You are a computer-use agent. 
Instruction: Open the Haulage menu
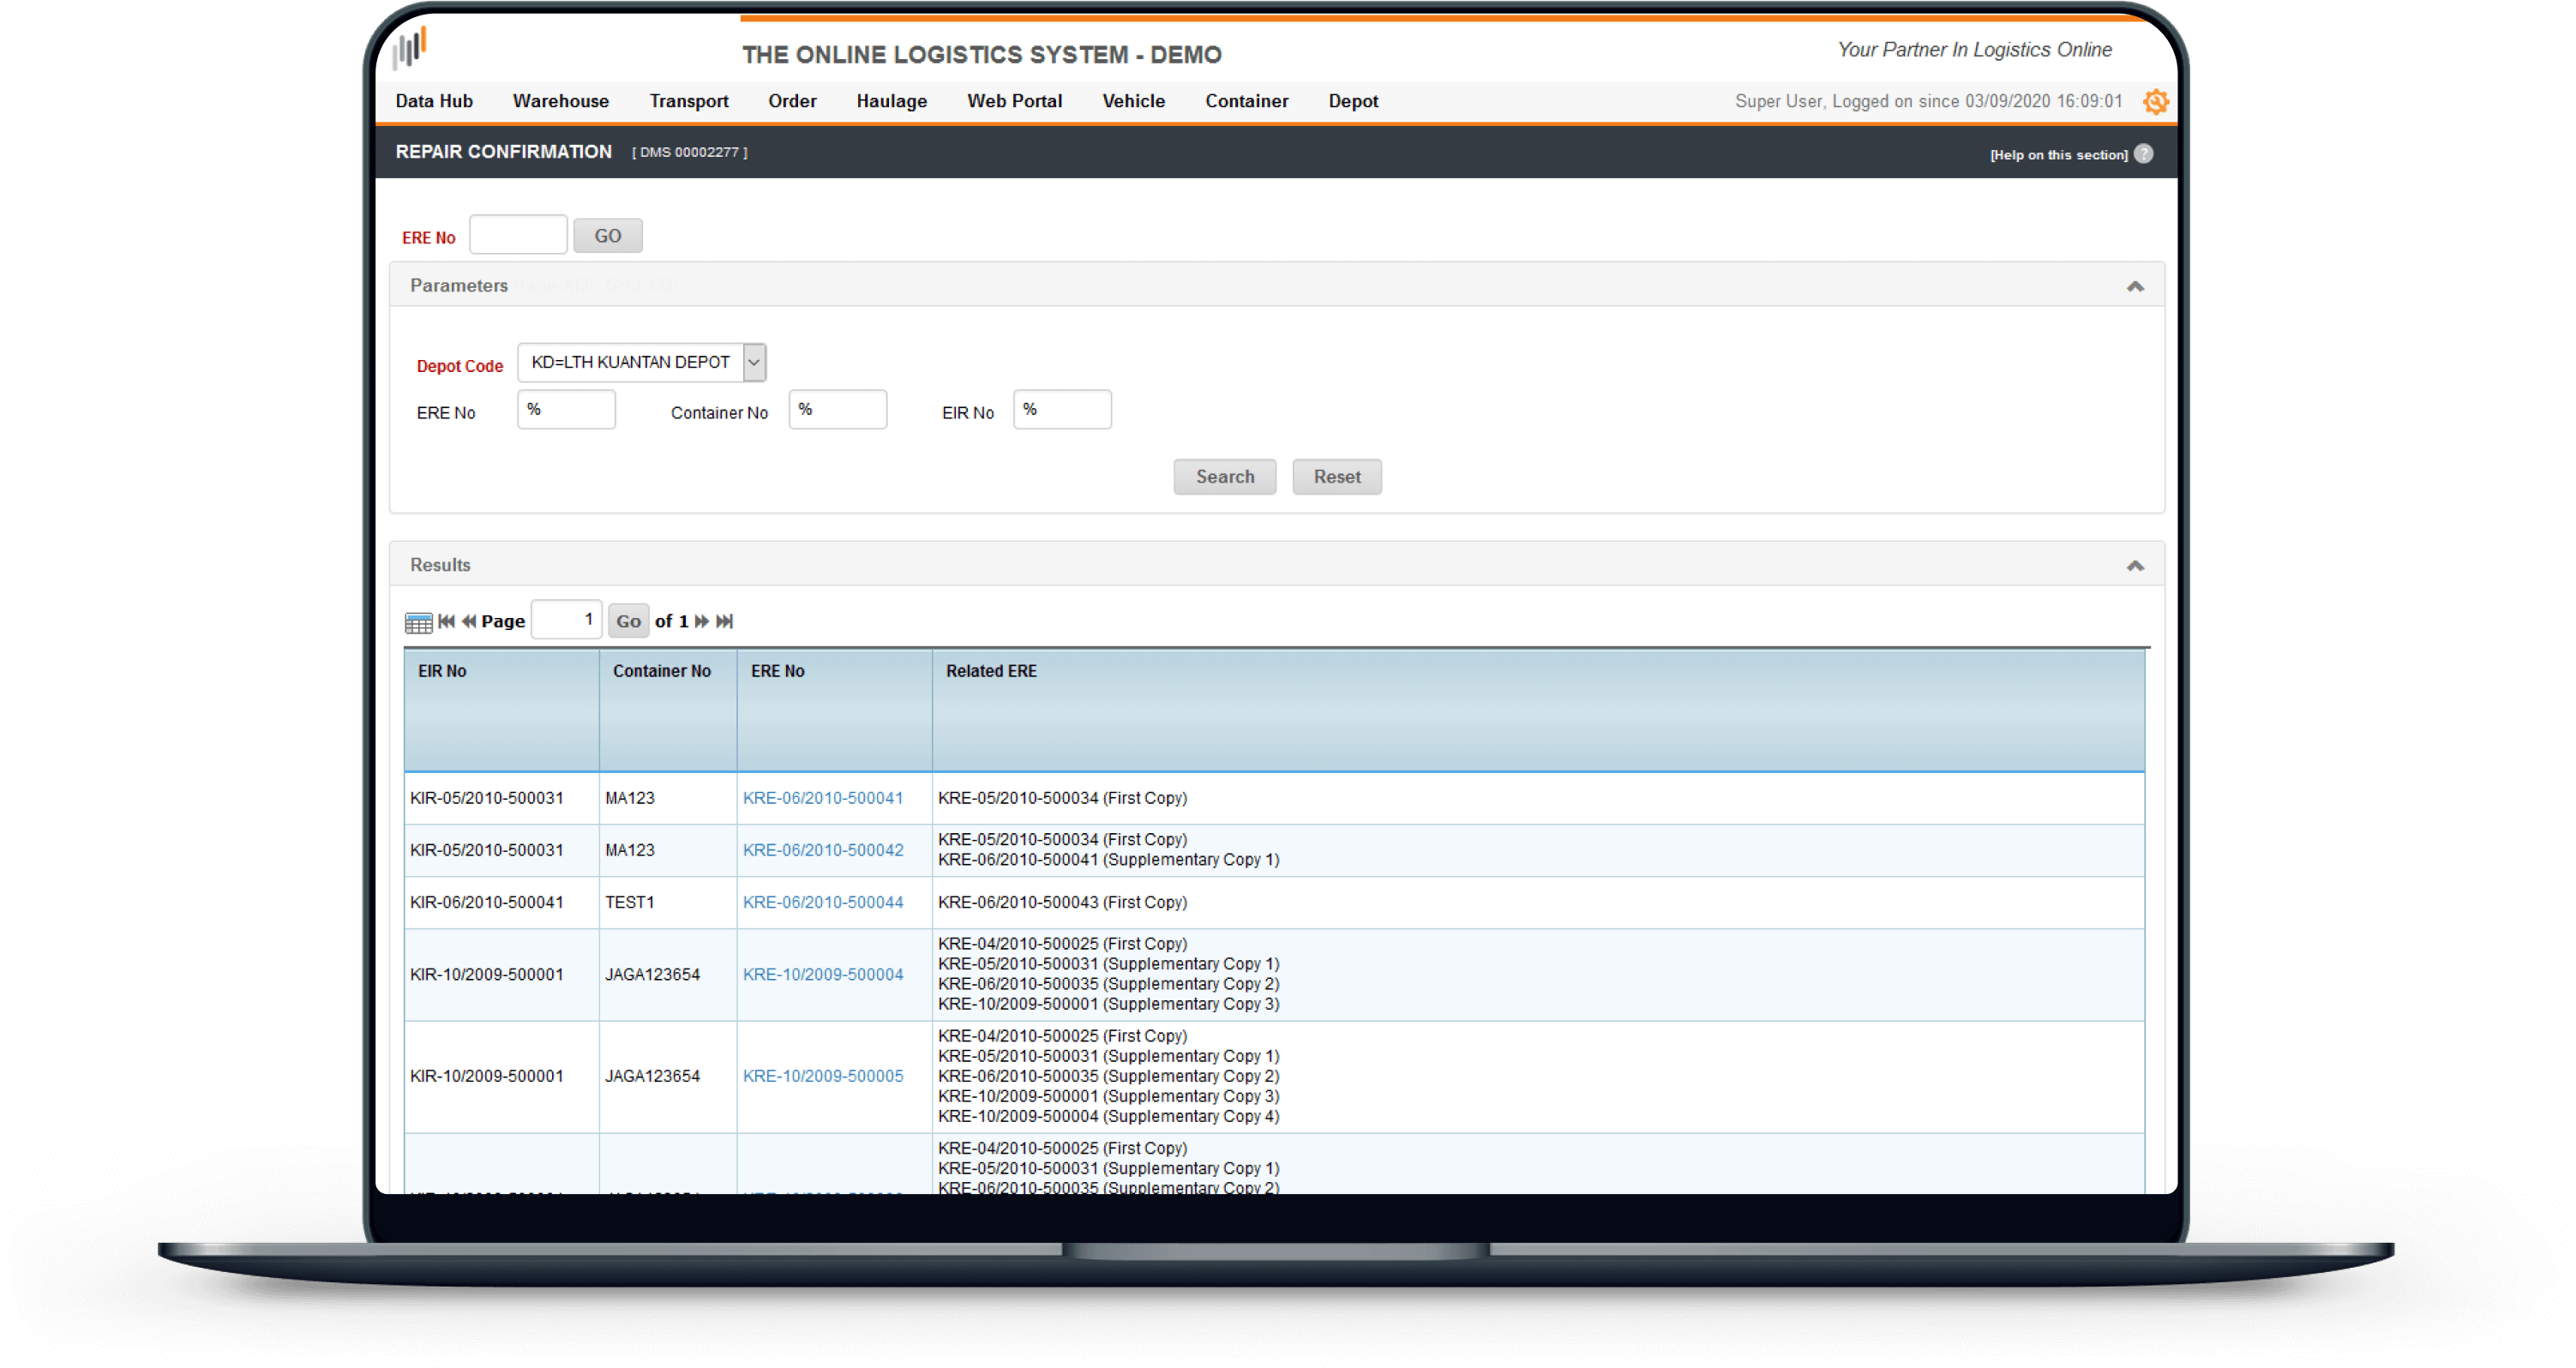(891, 101)
